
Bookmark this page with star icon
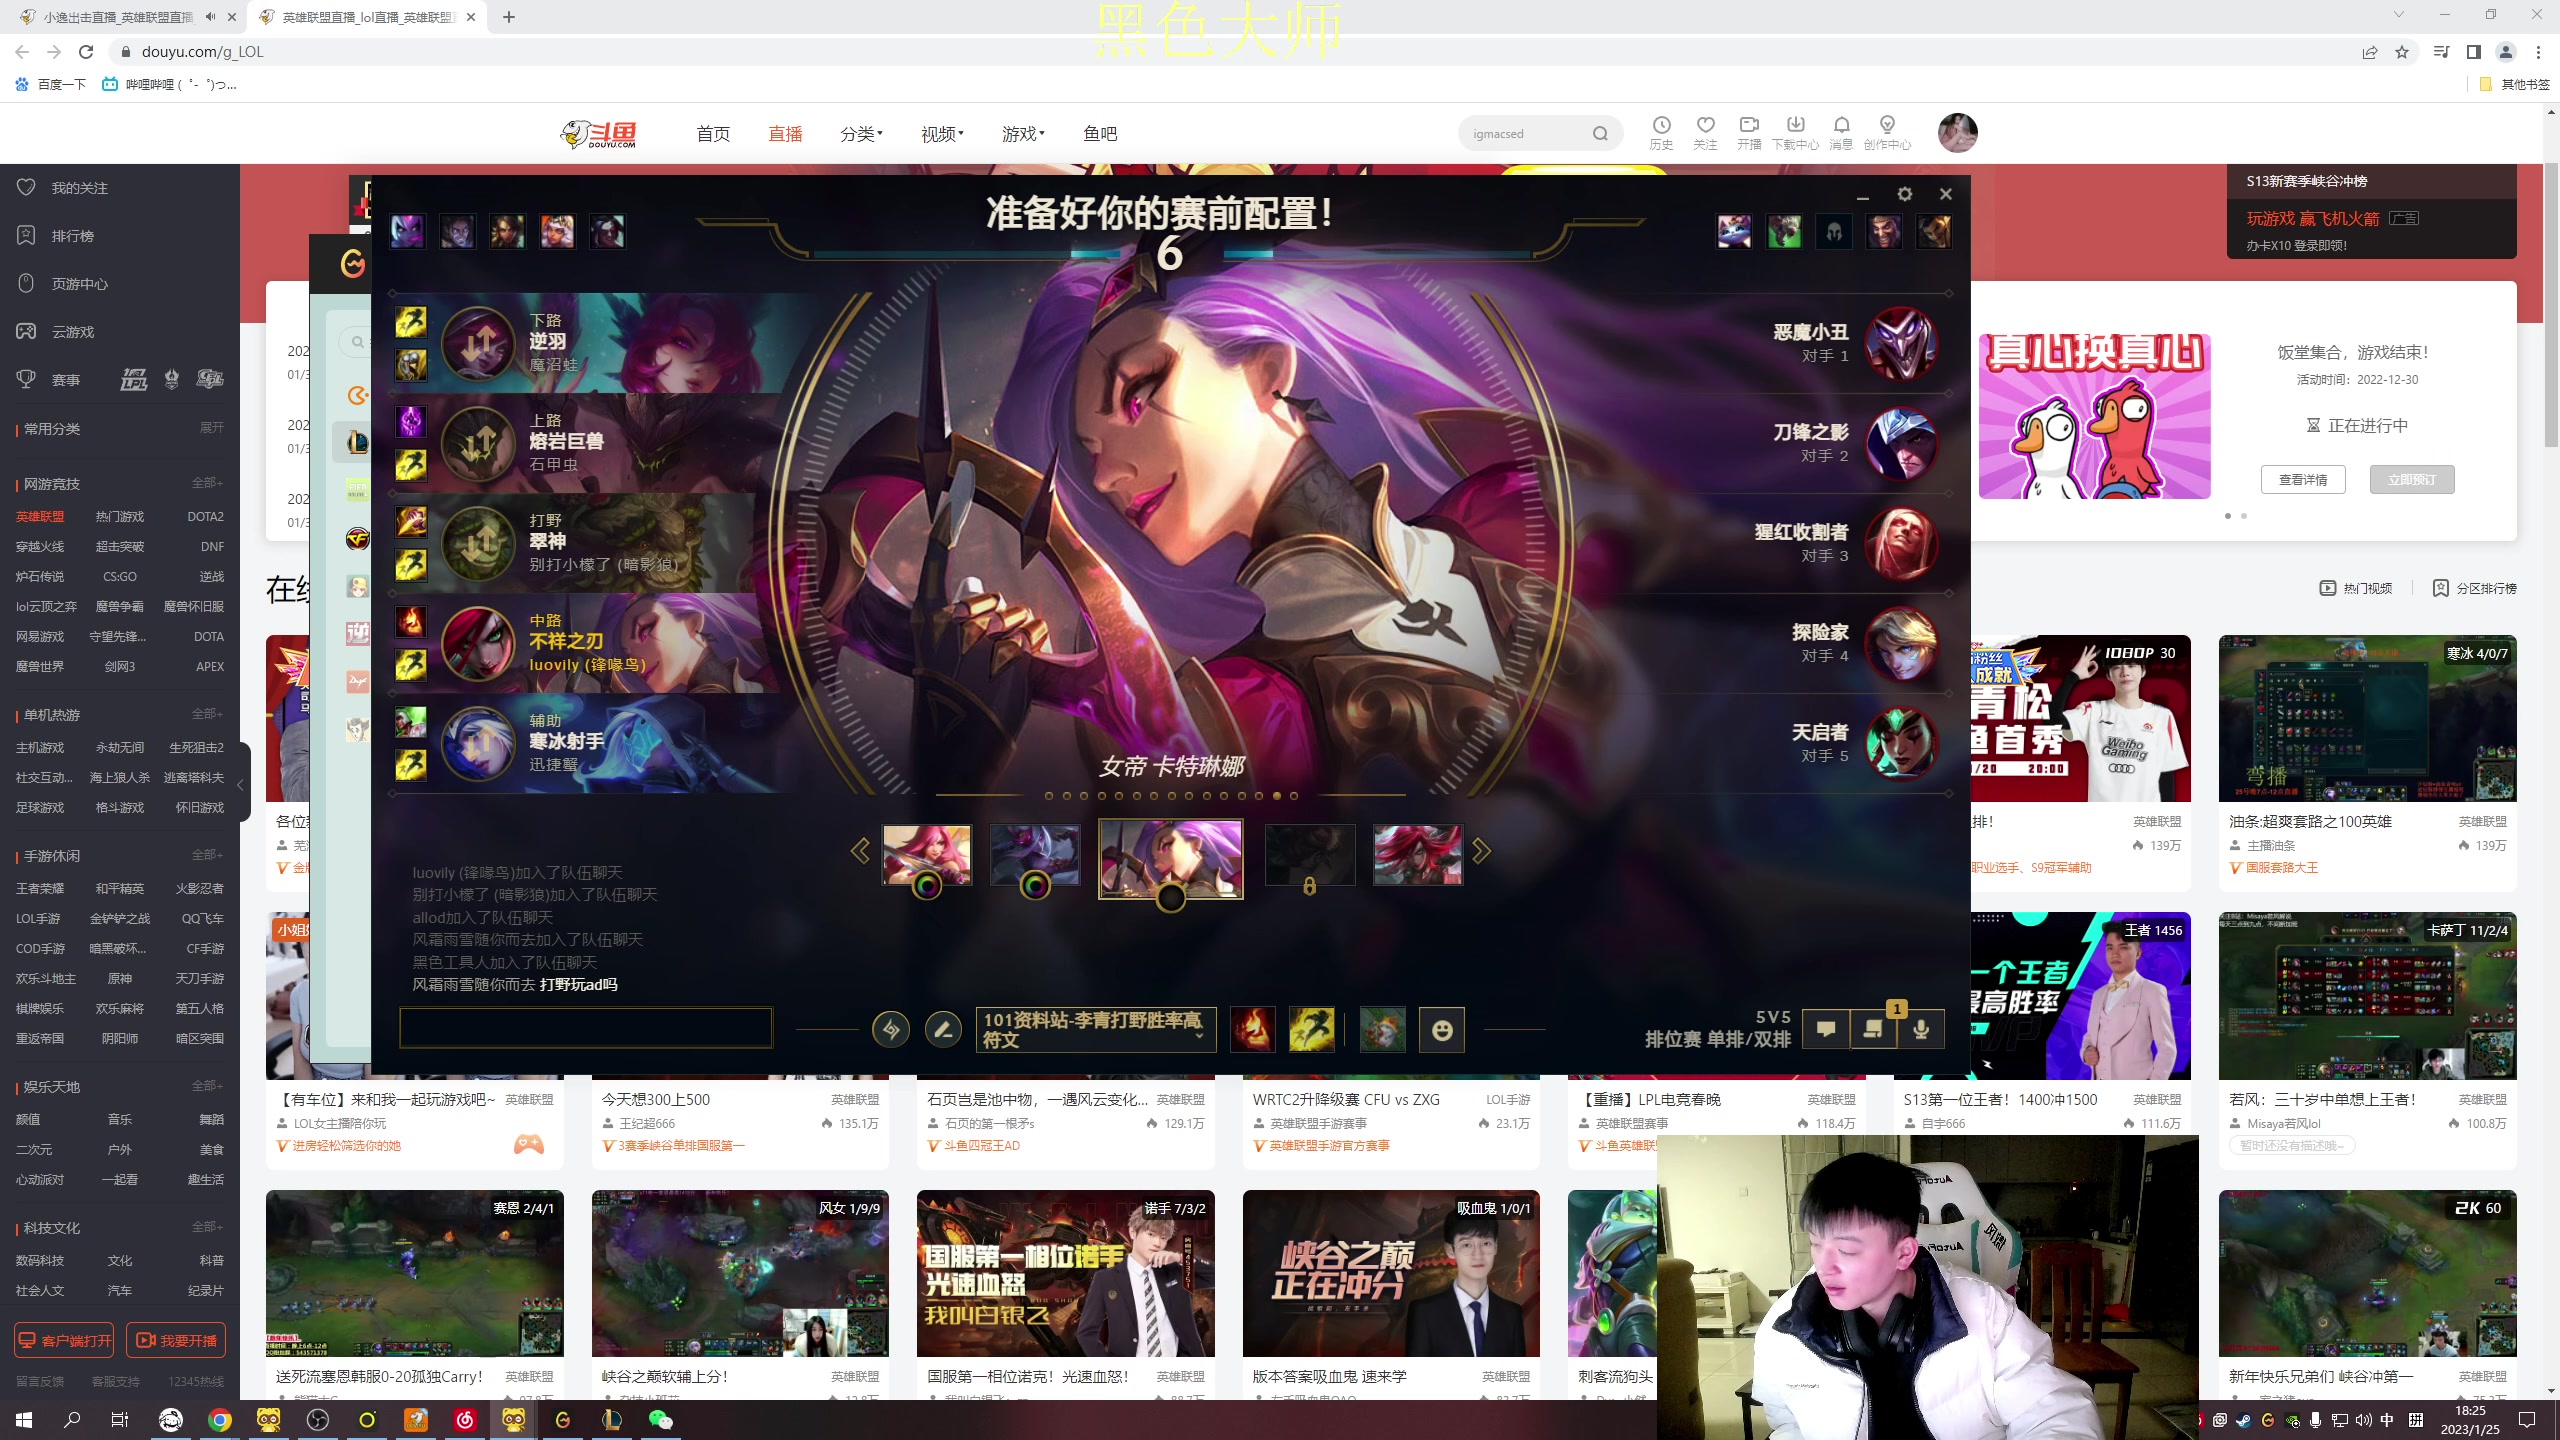click(2402, 52)
